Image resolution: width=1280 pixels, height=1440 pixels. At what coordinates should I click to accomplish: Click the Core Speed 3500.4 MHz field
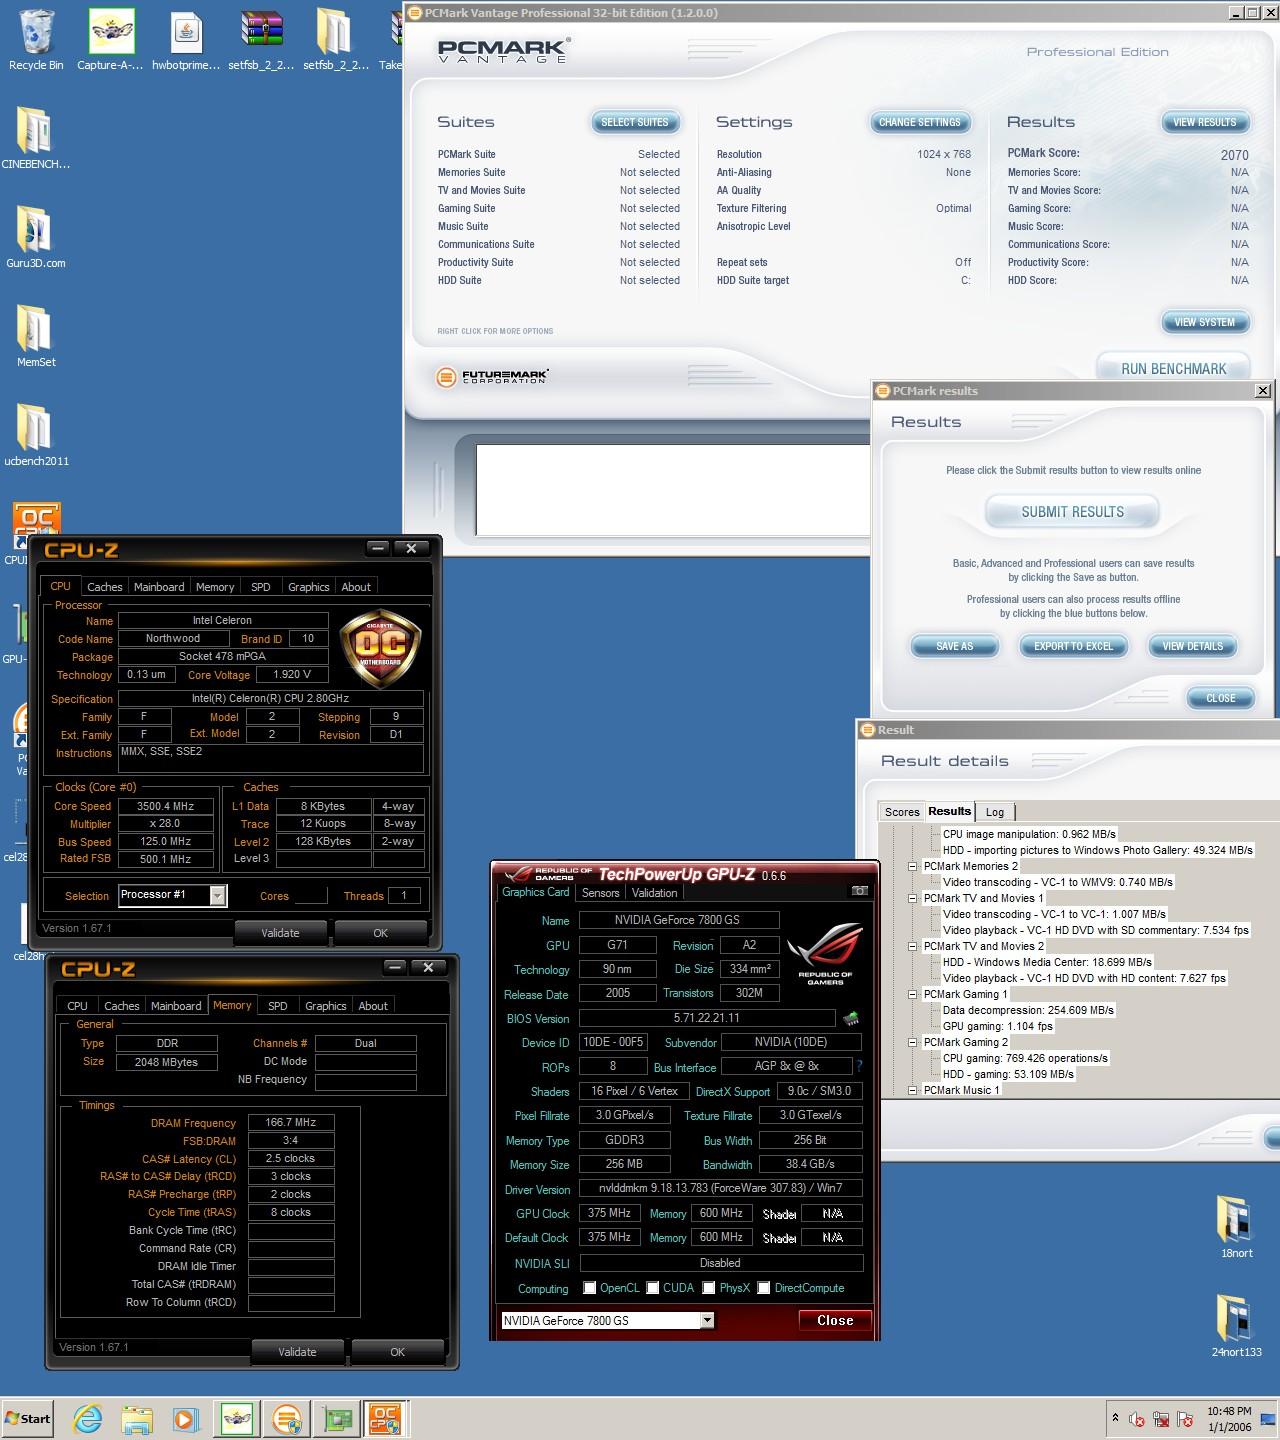point(165,806)
